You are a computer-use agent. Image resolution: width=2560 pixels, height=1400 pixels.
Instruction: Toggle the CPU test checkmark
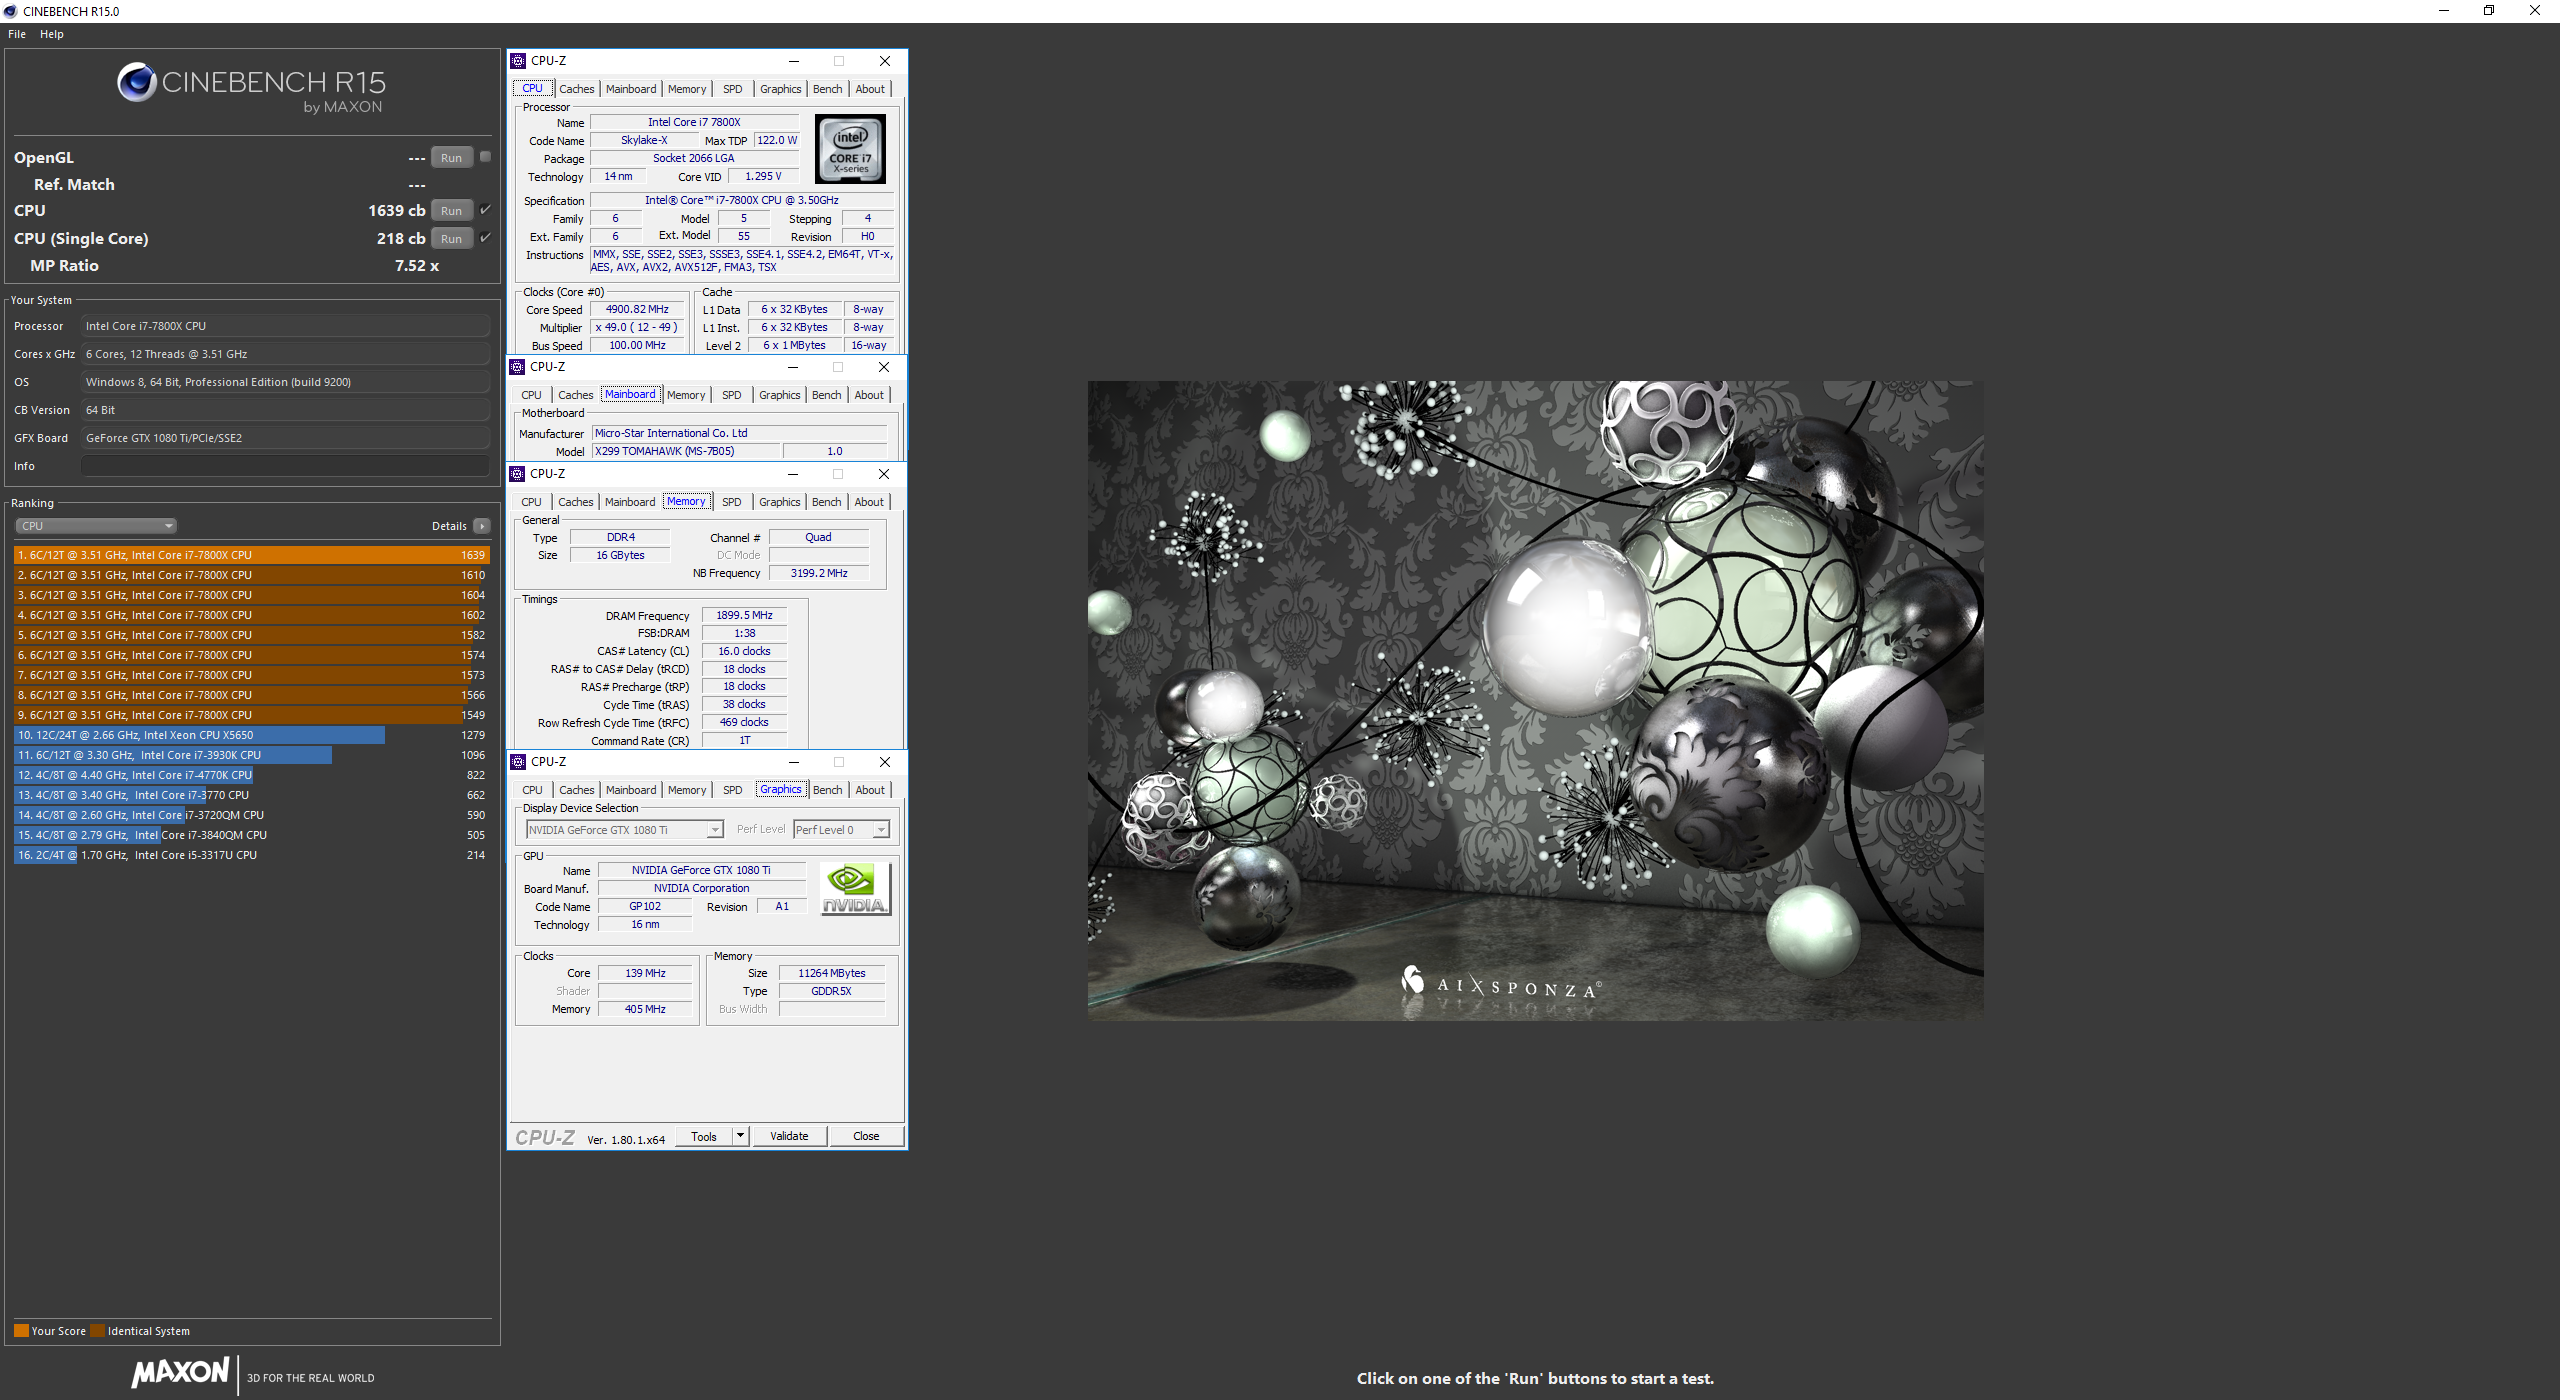click(x=485, y=210)
